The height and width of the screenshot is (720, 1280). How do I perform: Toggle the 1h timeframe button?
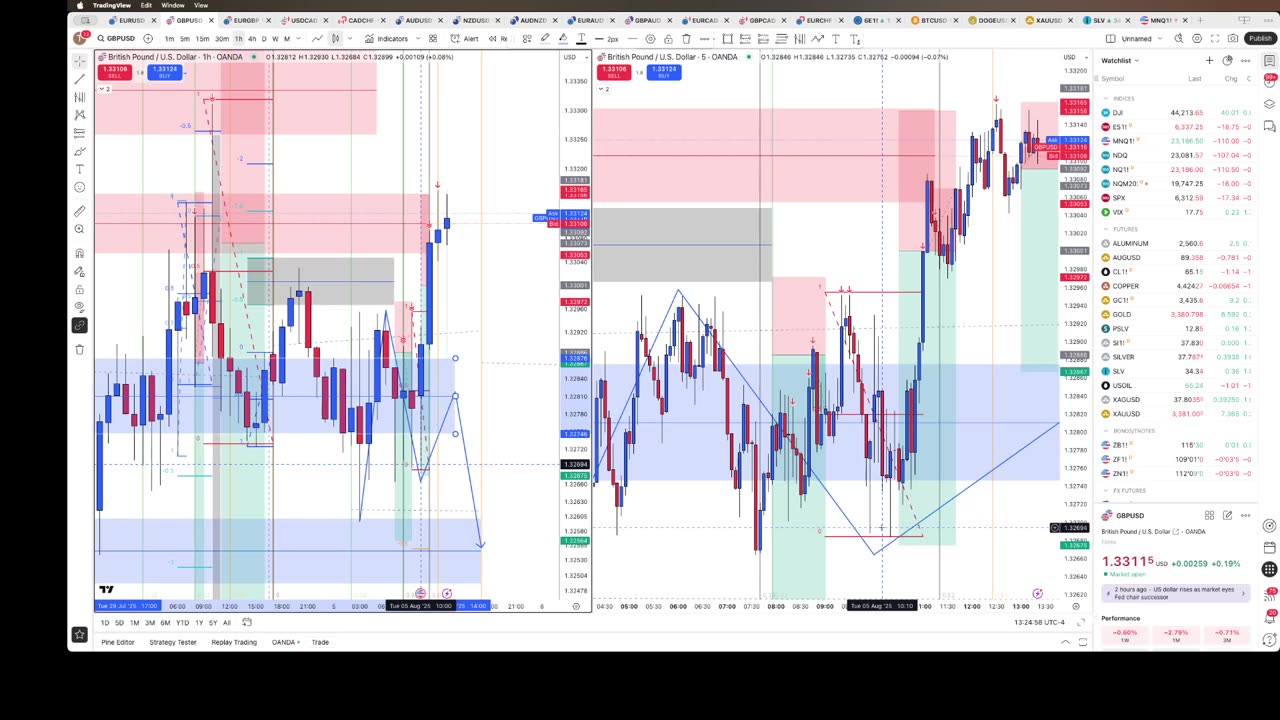(238, 39)
